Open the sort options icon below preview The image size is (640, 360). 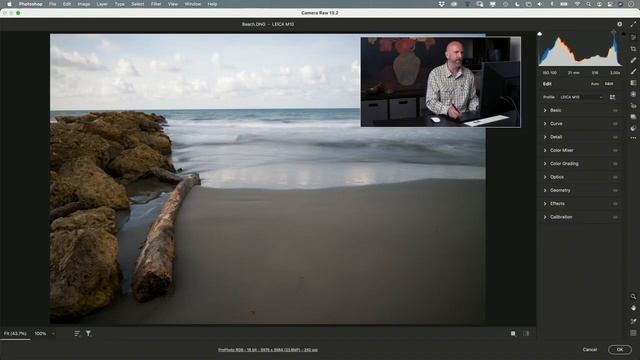click(77, 333)
